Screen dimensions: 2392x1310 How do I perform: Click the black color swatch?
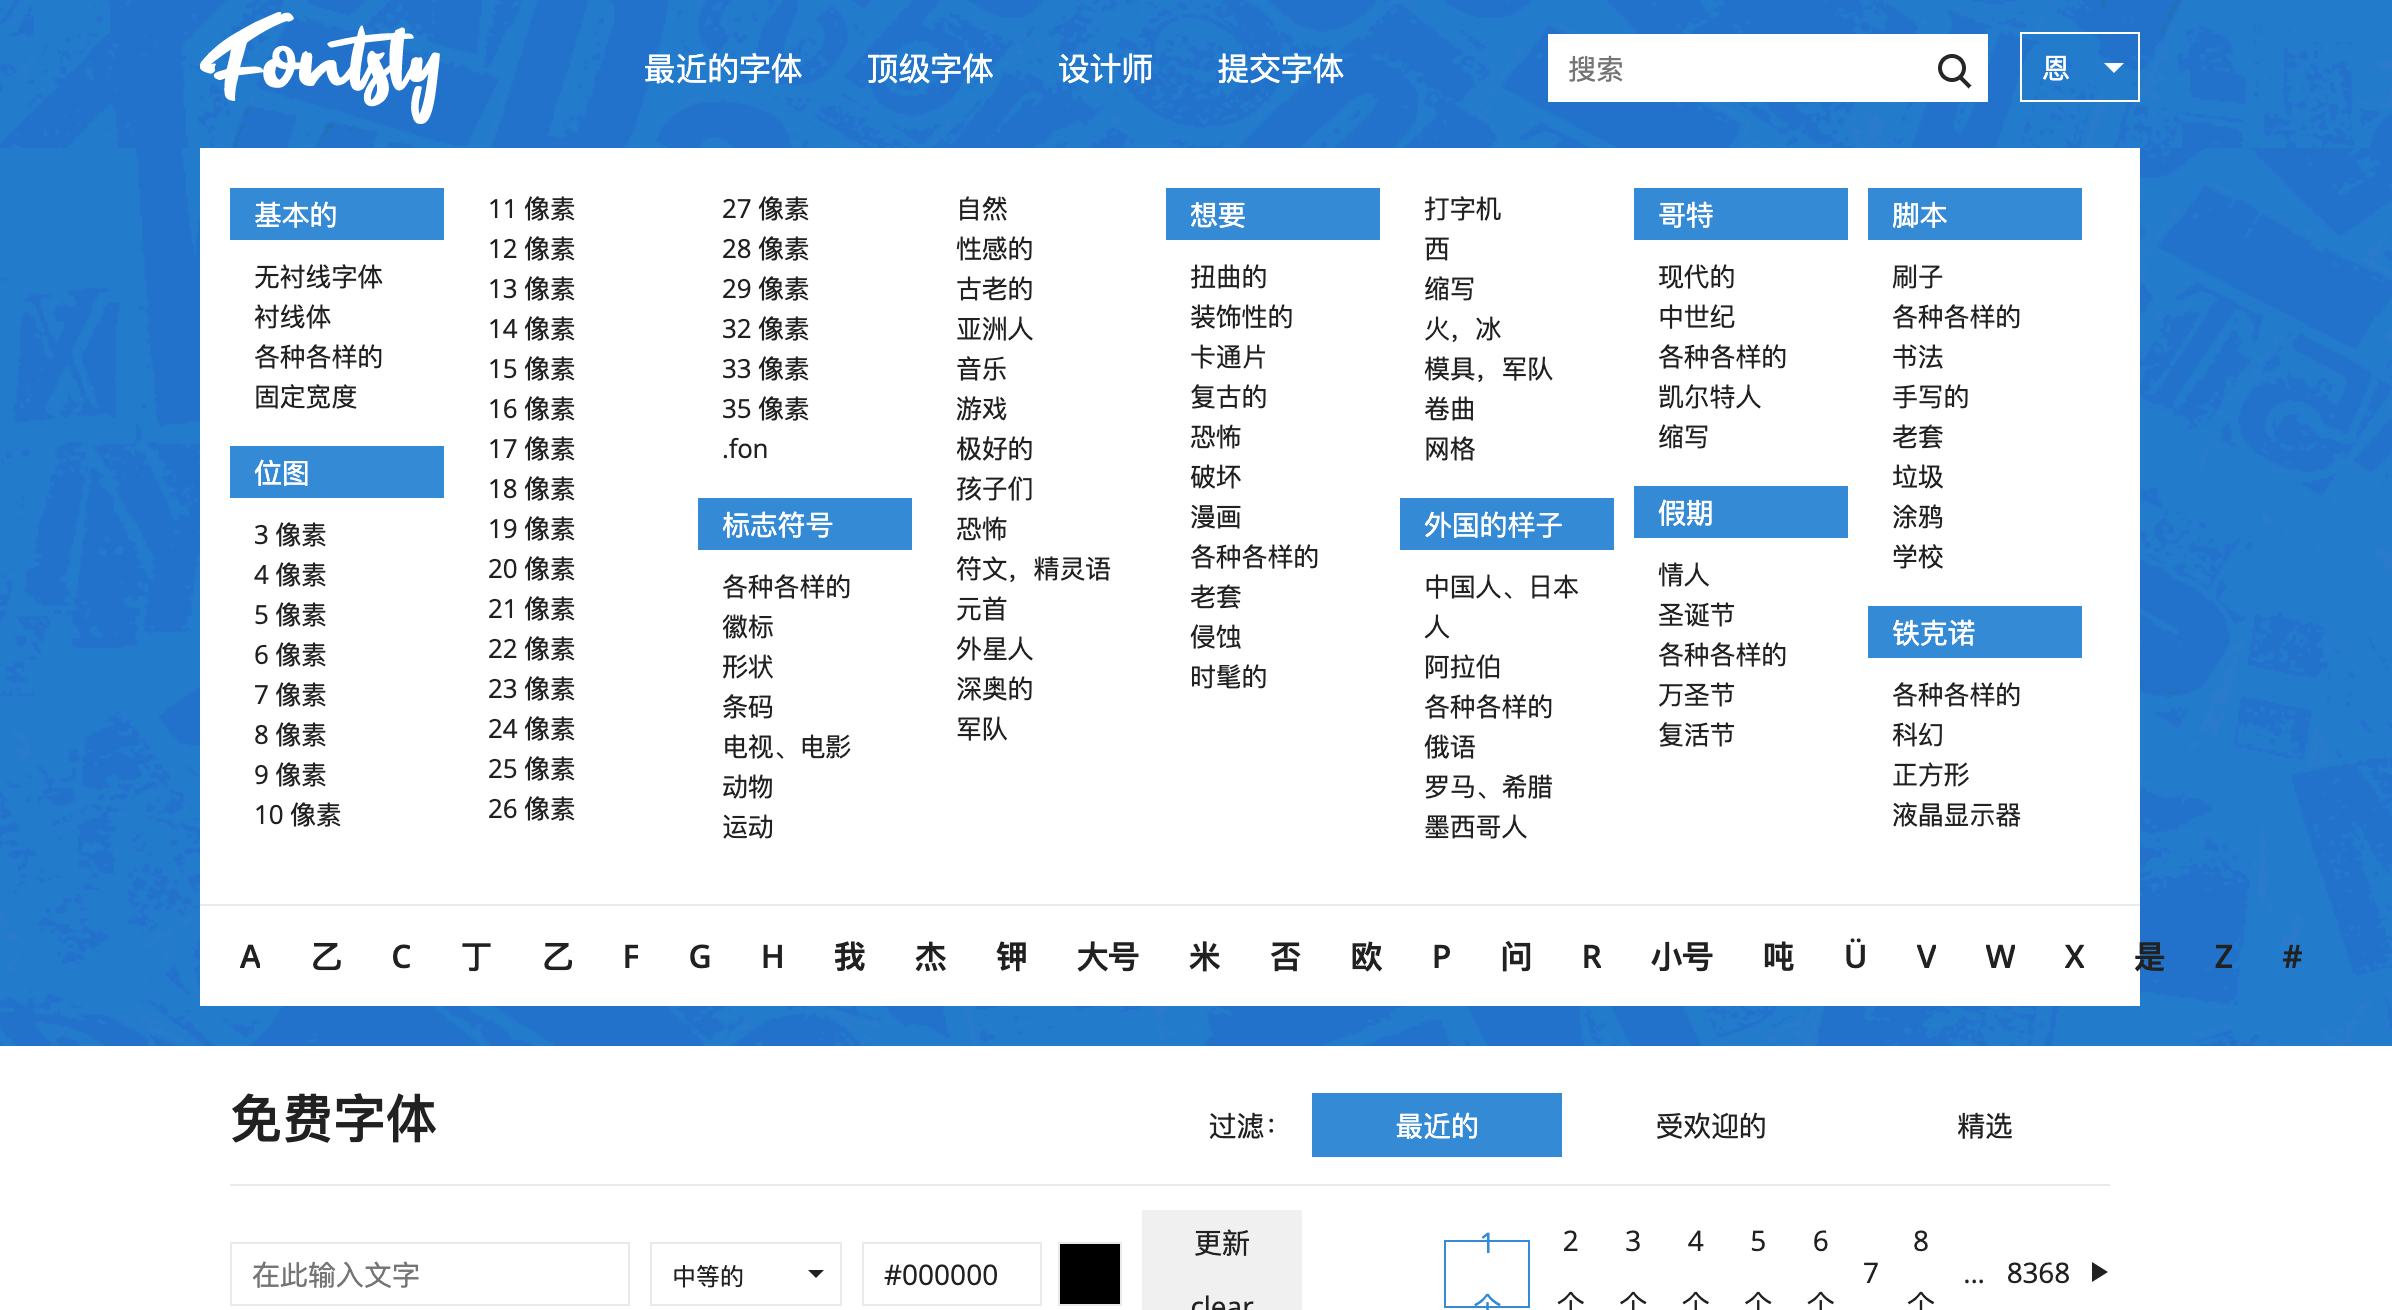click(x=1089, y=1274)
